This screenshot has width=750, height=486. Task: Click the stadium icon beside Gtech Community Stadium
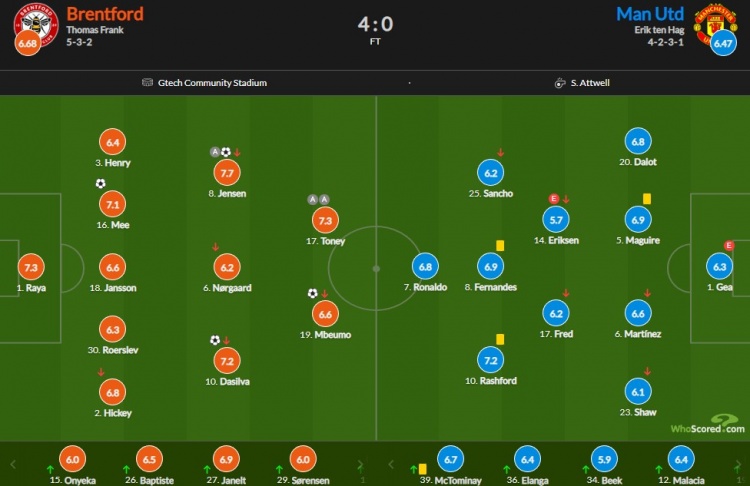(x=147, y=82)
